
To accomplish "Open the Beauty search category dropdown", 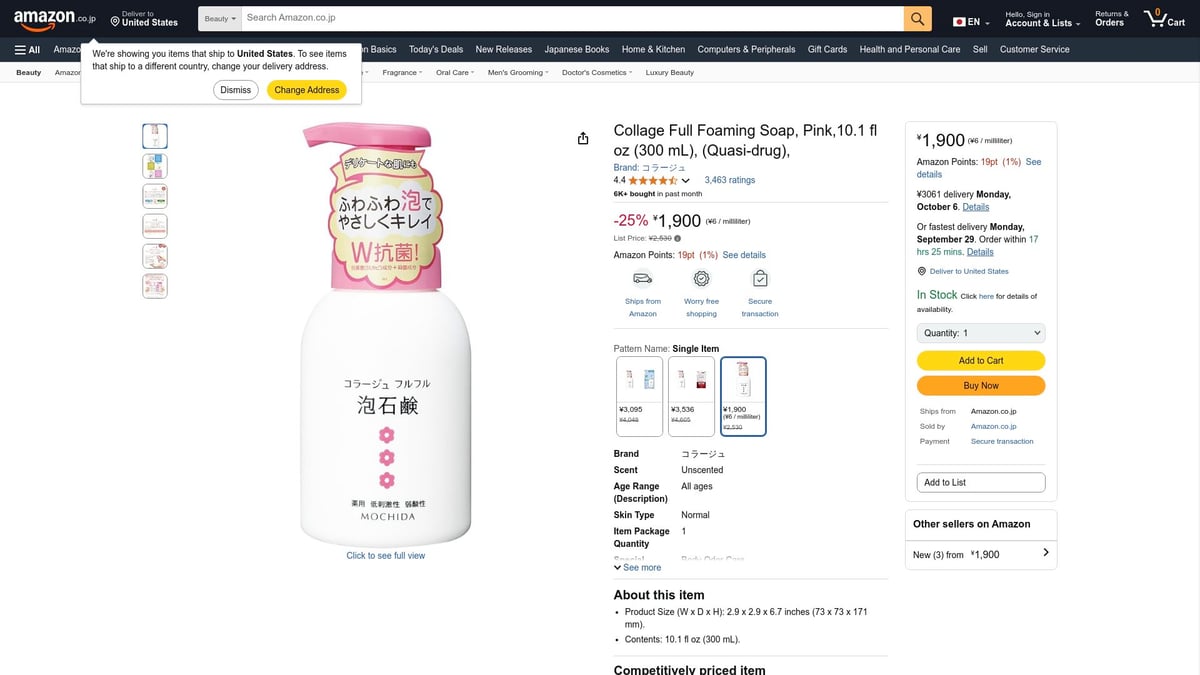I will pyautogui.click(x=220, y=18).
